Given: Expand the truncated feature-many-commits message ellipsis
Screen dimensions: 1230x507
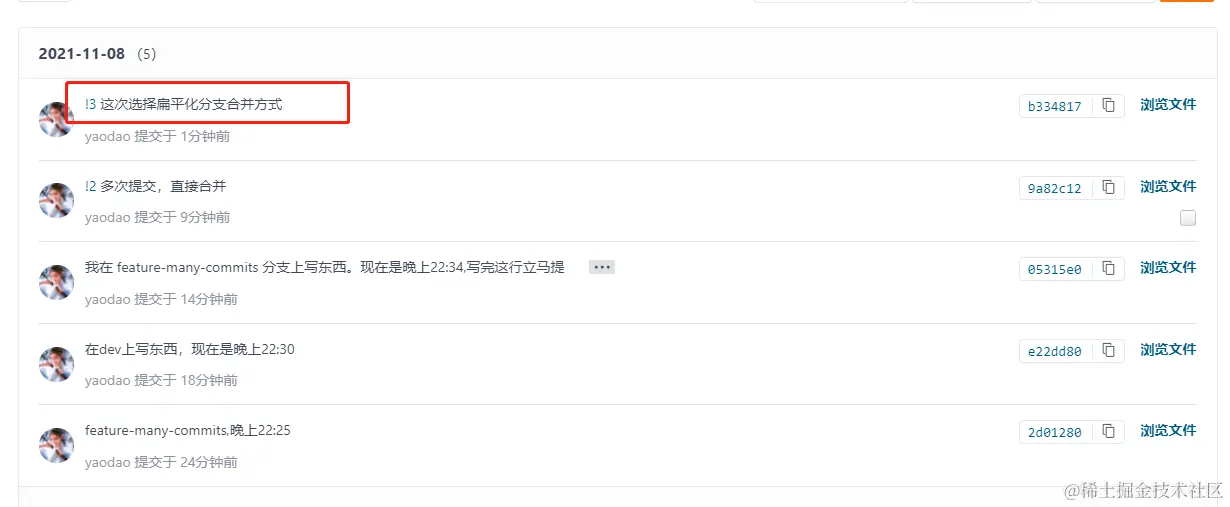Looking at the screenshot, I should pyautogui.click(x=602, y=267).
